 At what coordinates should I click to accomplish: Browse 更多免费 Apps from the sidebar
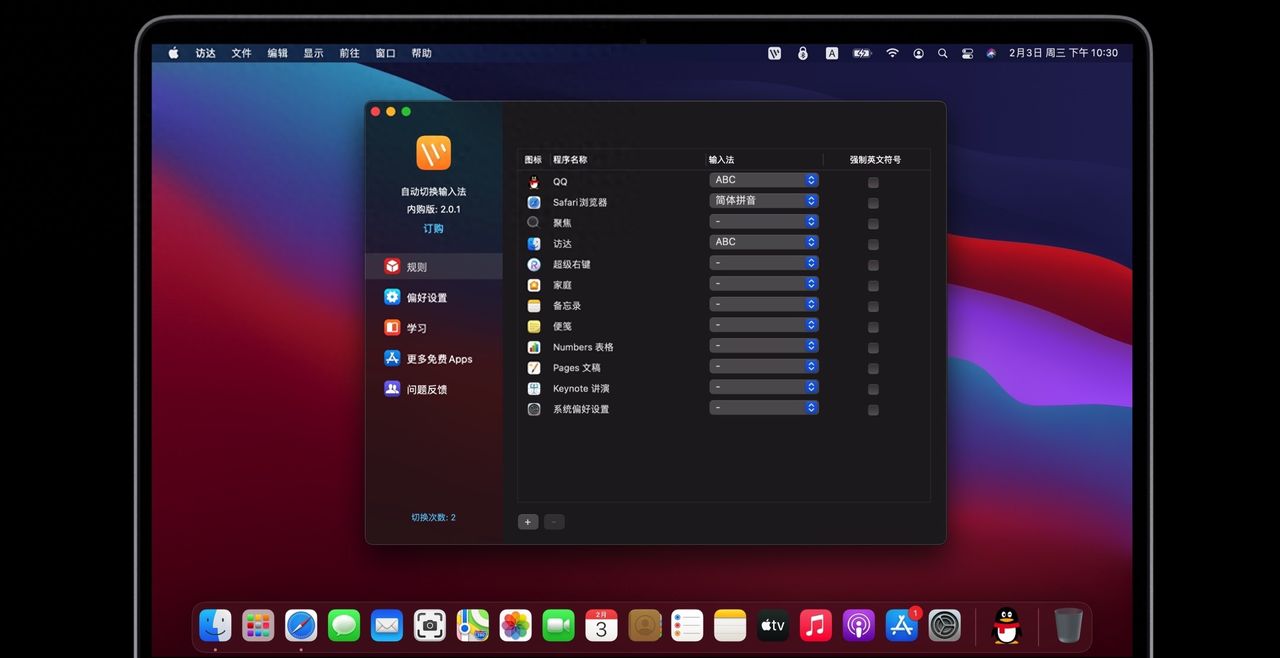(x=440, y=358)
